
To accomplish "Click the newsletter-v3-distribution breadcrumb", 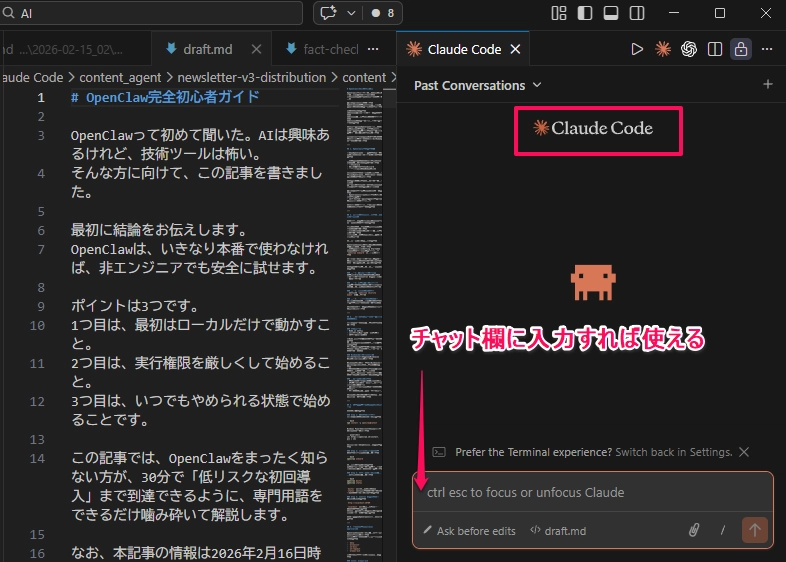I will coord(252,78).
